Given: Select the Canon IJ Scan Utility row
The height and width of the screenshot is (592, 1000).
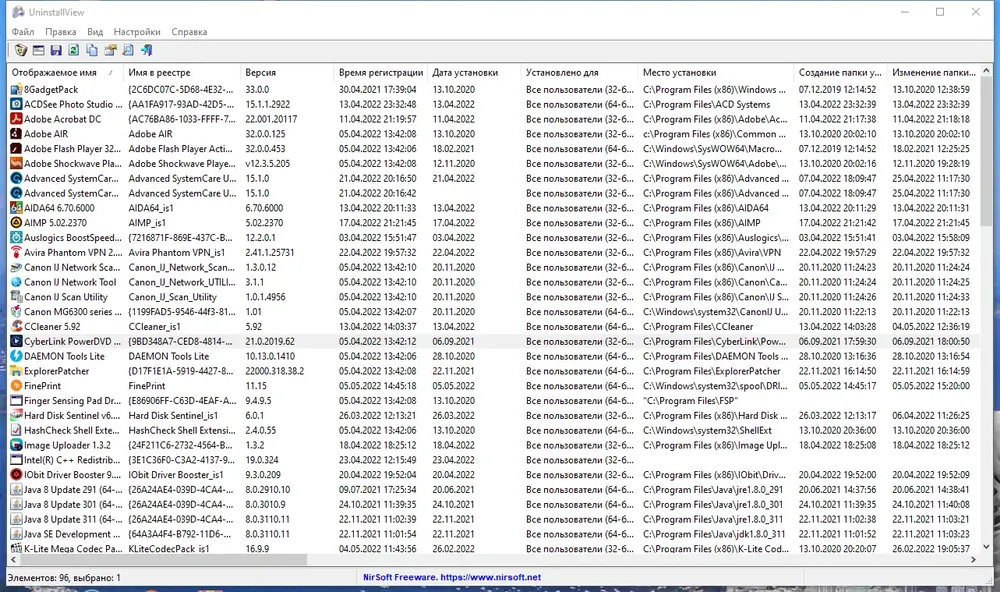Looking at the screenshot, I should 494,297.
